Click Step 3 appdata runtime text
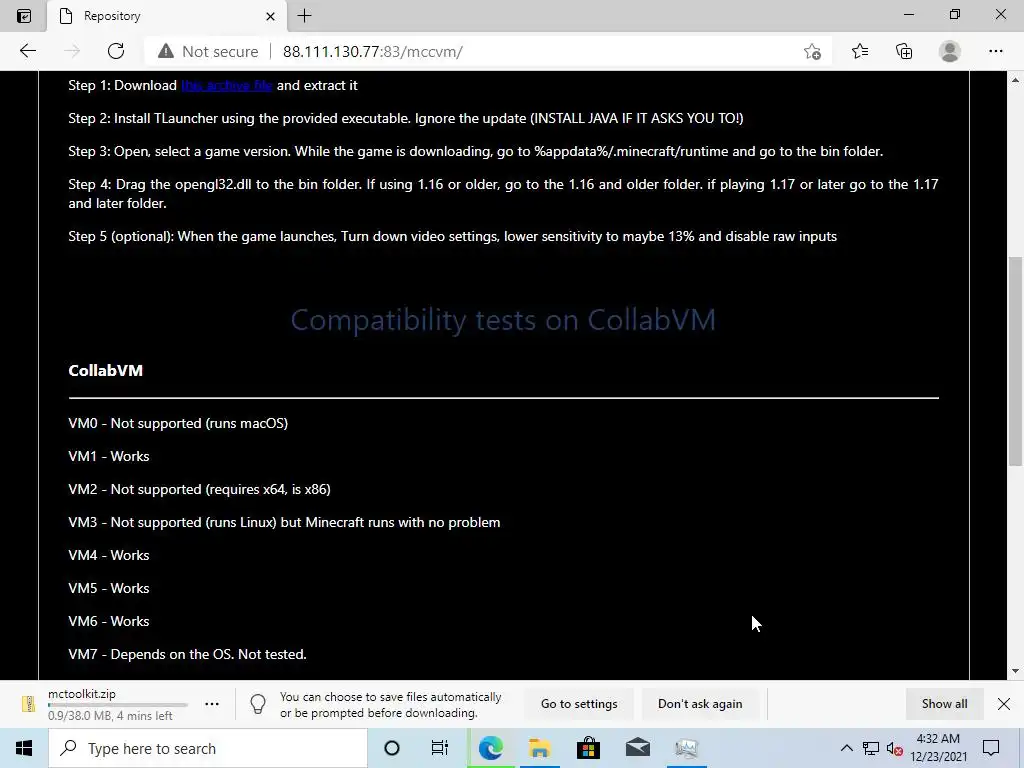The image size is (1024, 768). 475,152
